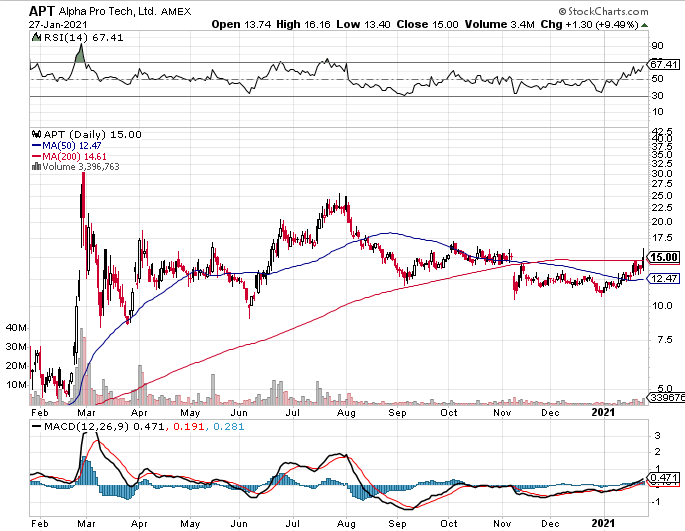Click the 10M volume axis label
Screen dimensions: 685x531
[16, 385]
